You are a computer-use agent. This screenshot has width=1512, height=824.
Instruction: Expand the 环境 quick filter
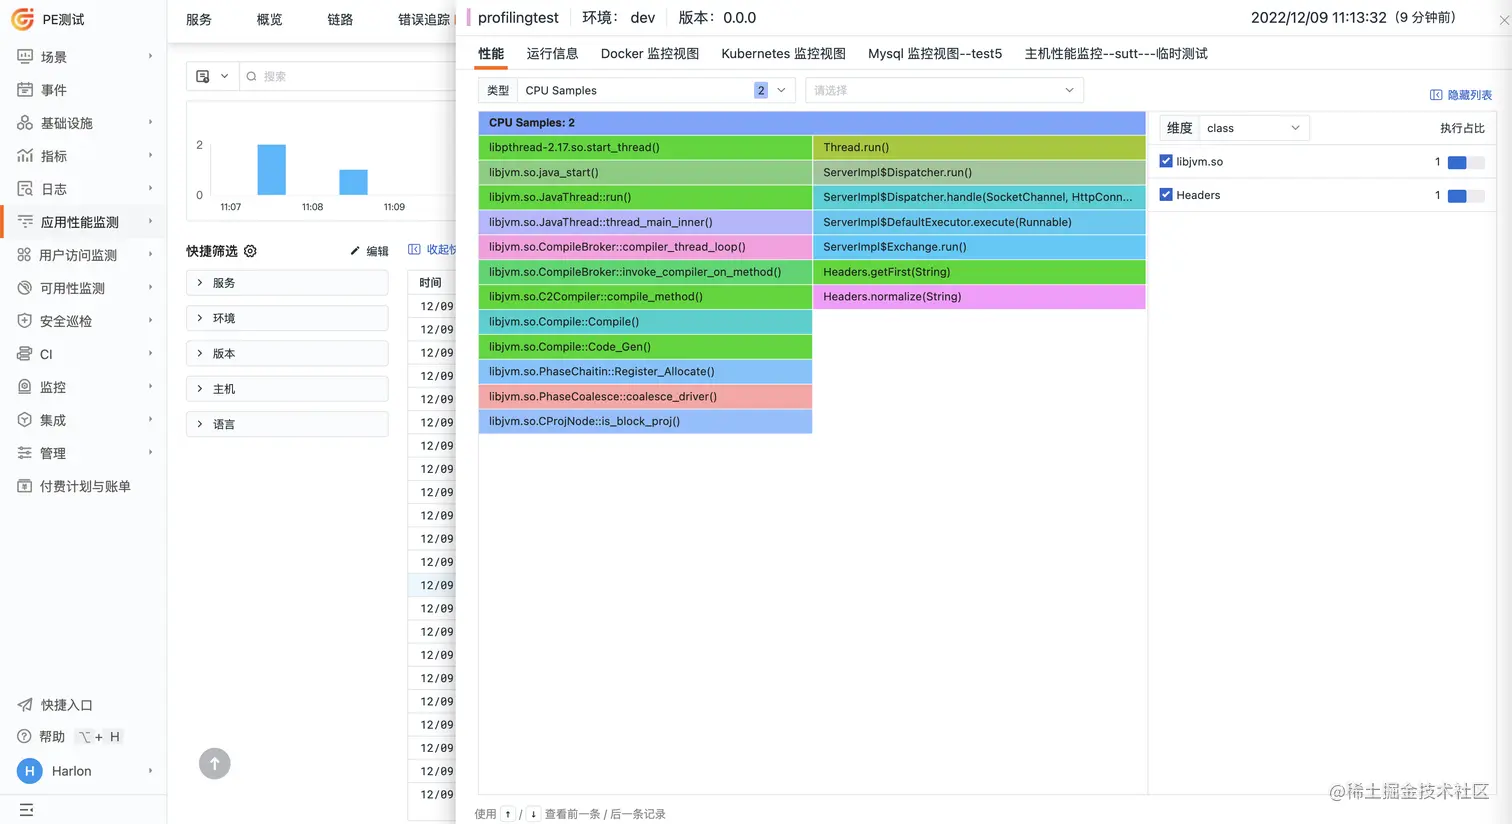coord(287,318)
